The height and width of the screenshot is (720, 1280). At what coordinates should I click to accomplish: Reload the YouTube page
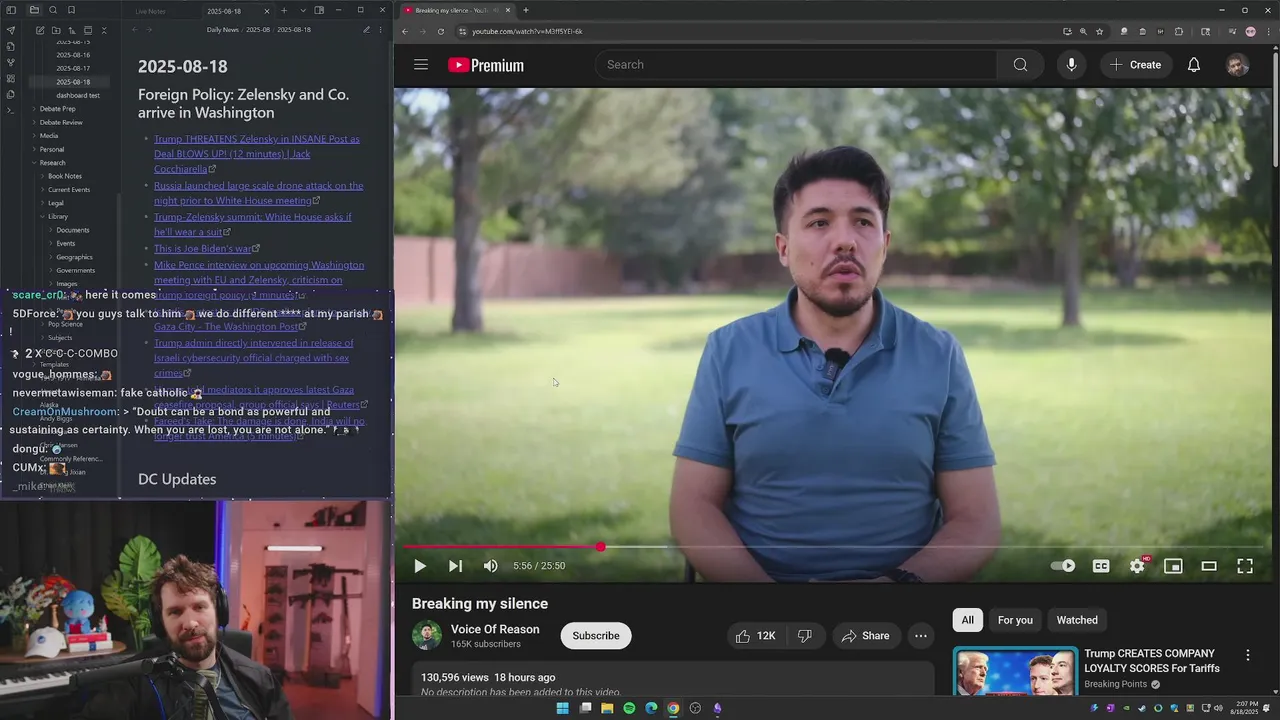point(441,31)
